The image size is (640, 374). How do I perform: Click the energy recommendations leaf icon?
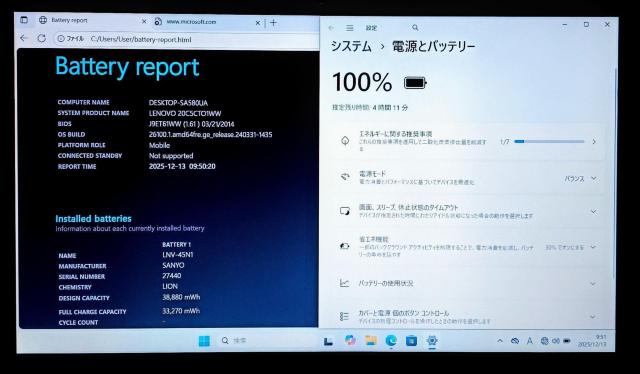tap(345, 141)
